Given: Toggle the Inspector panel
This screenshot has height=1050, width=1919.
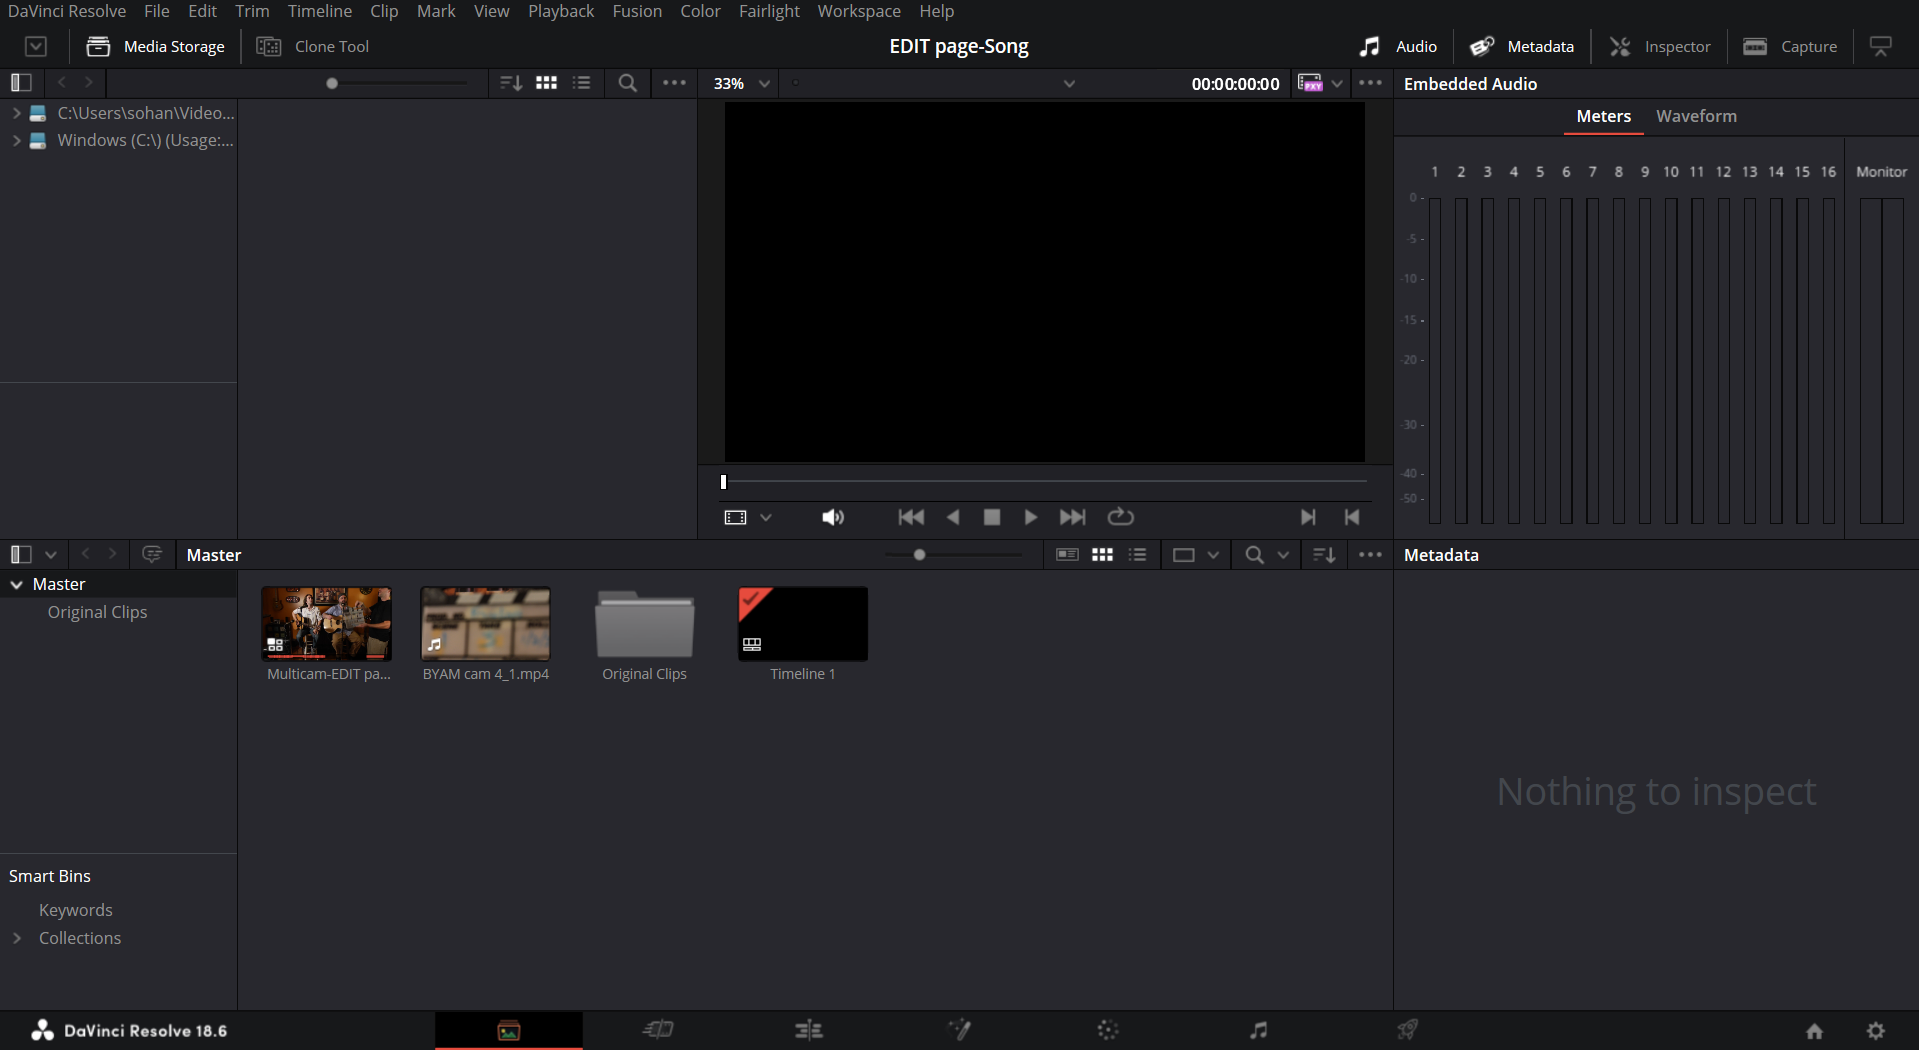Looking at the screenshot, I should pos(1660,46).
